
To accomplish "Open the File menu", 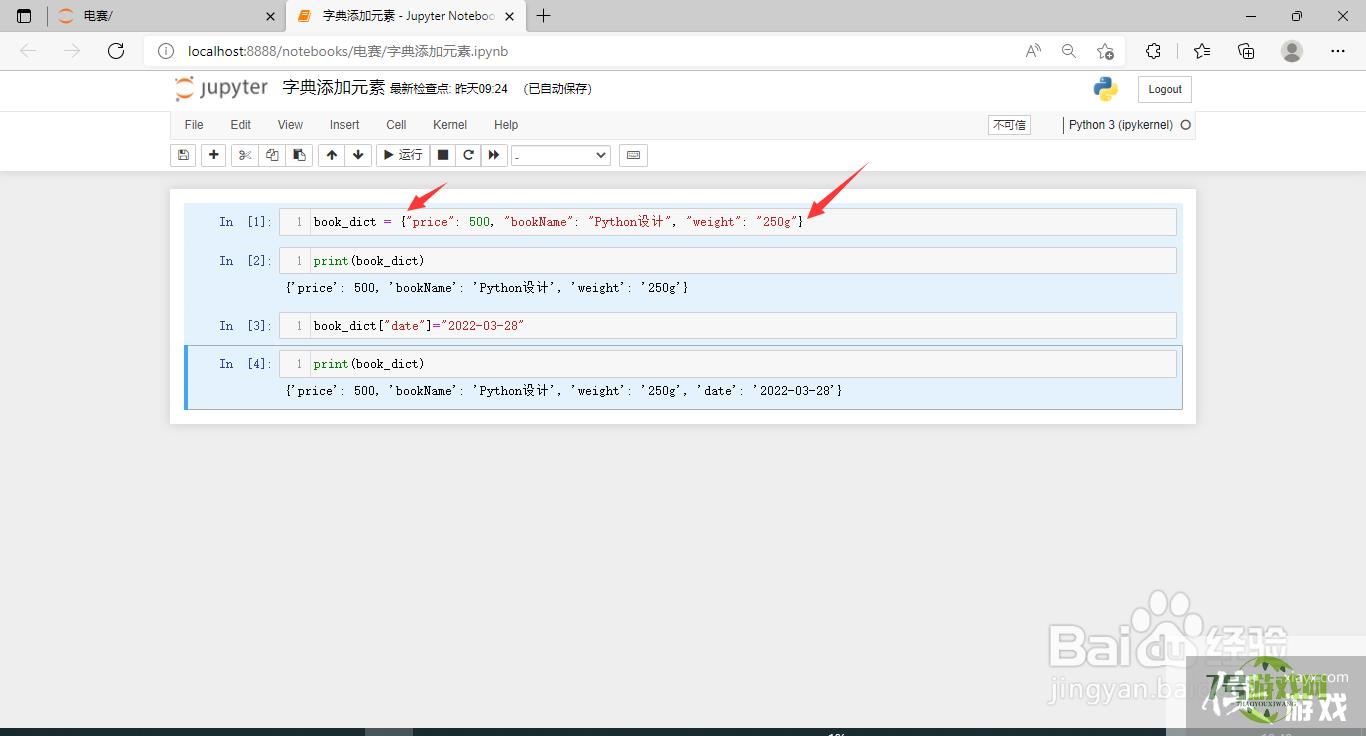I will (x=194, y=125).
